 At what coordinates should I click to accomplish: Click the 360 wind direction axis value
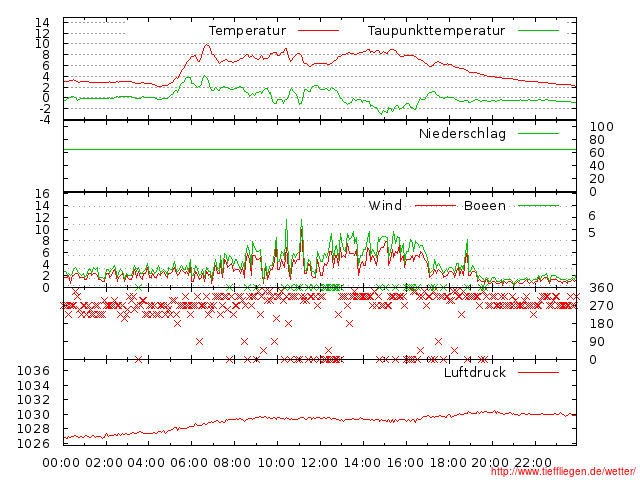tap(601, 288)
